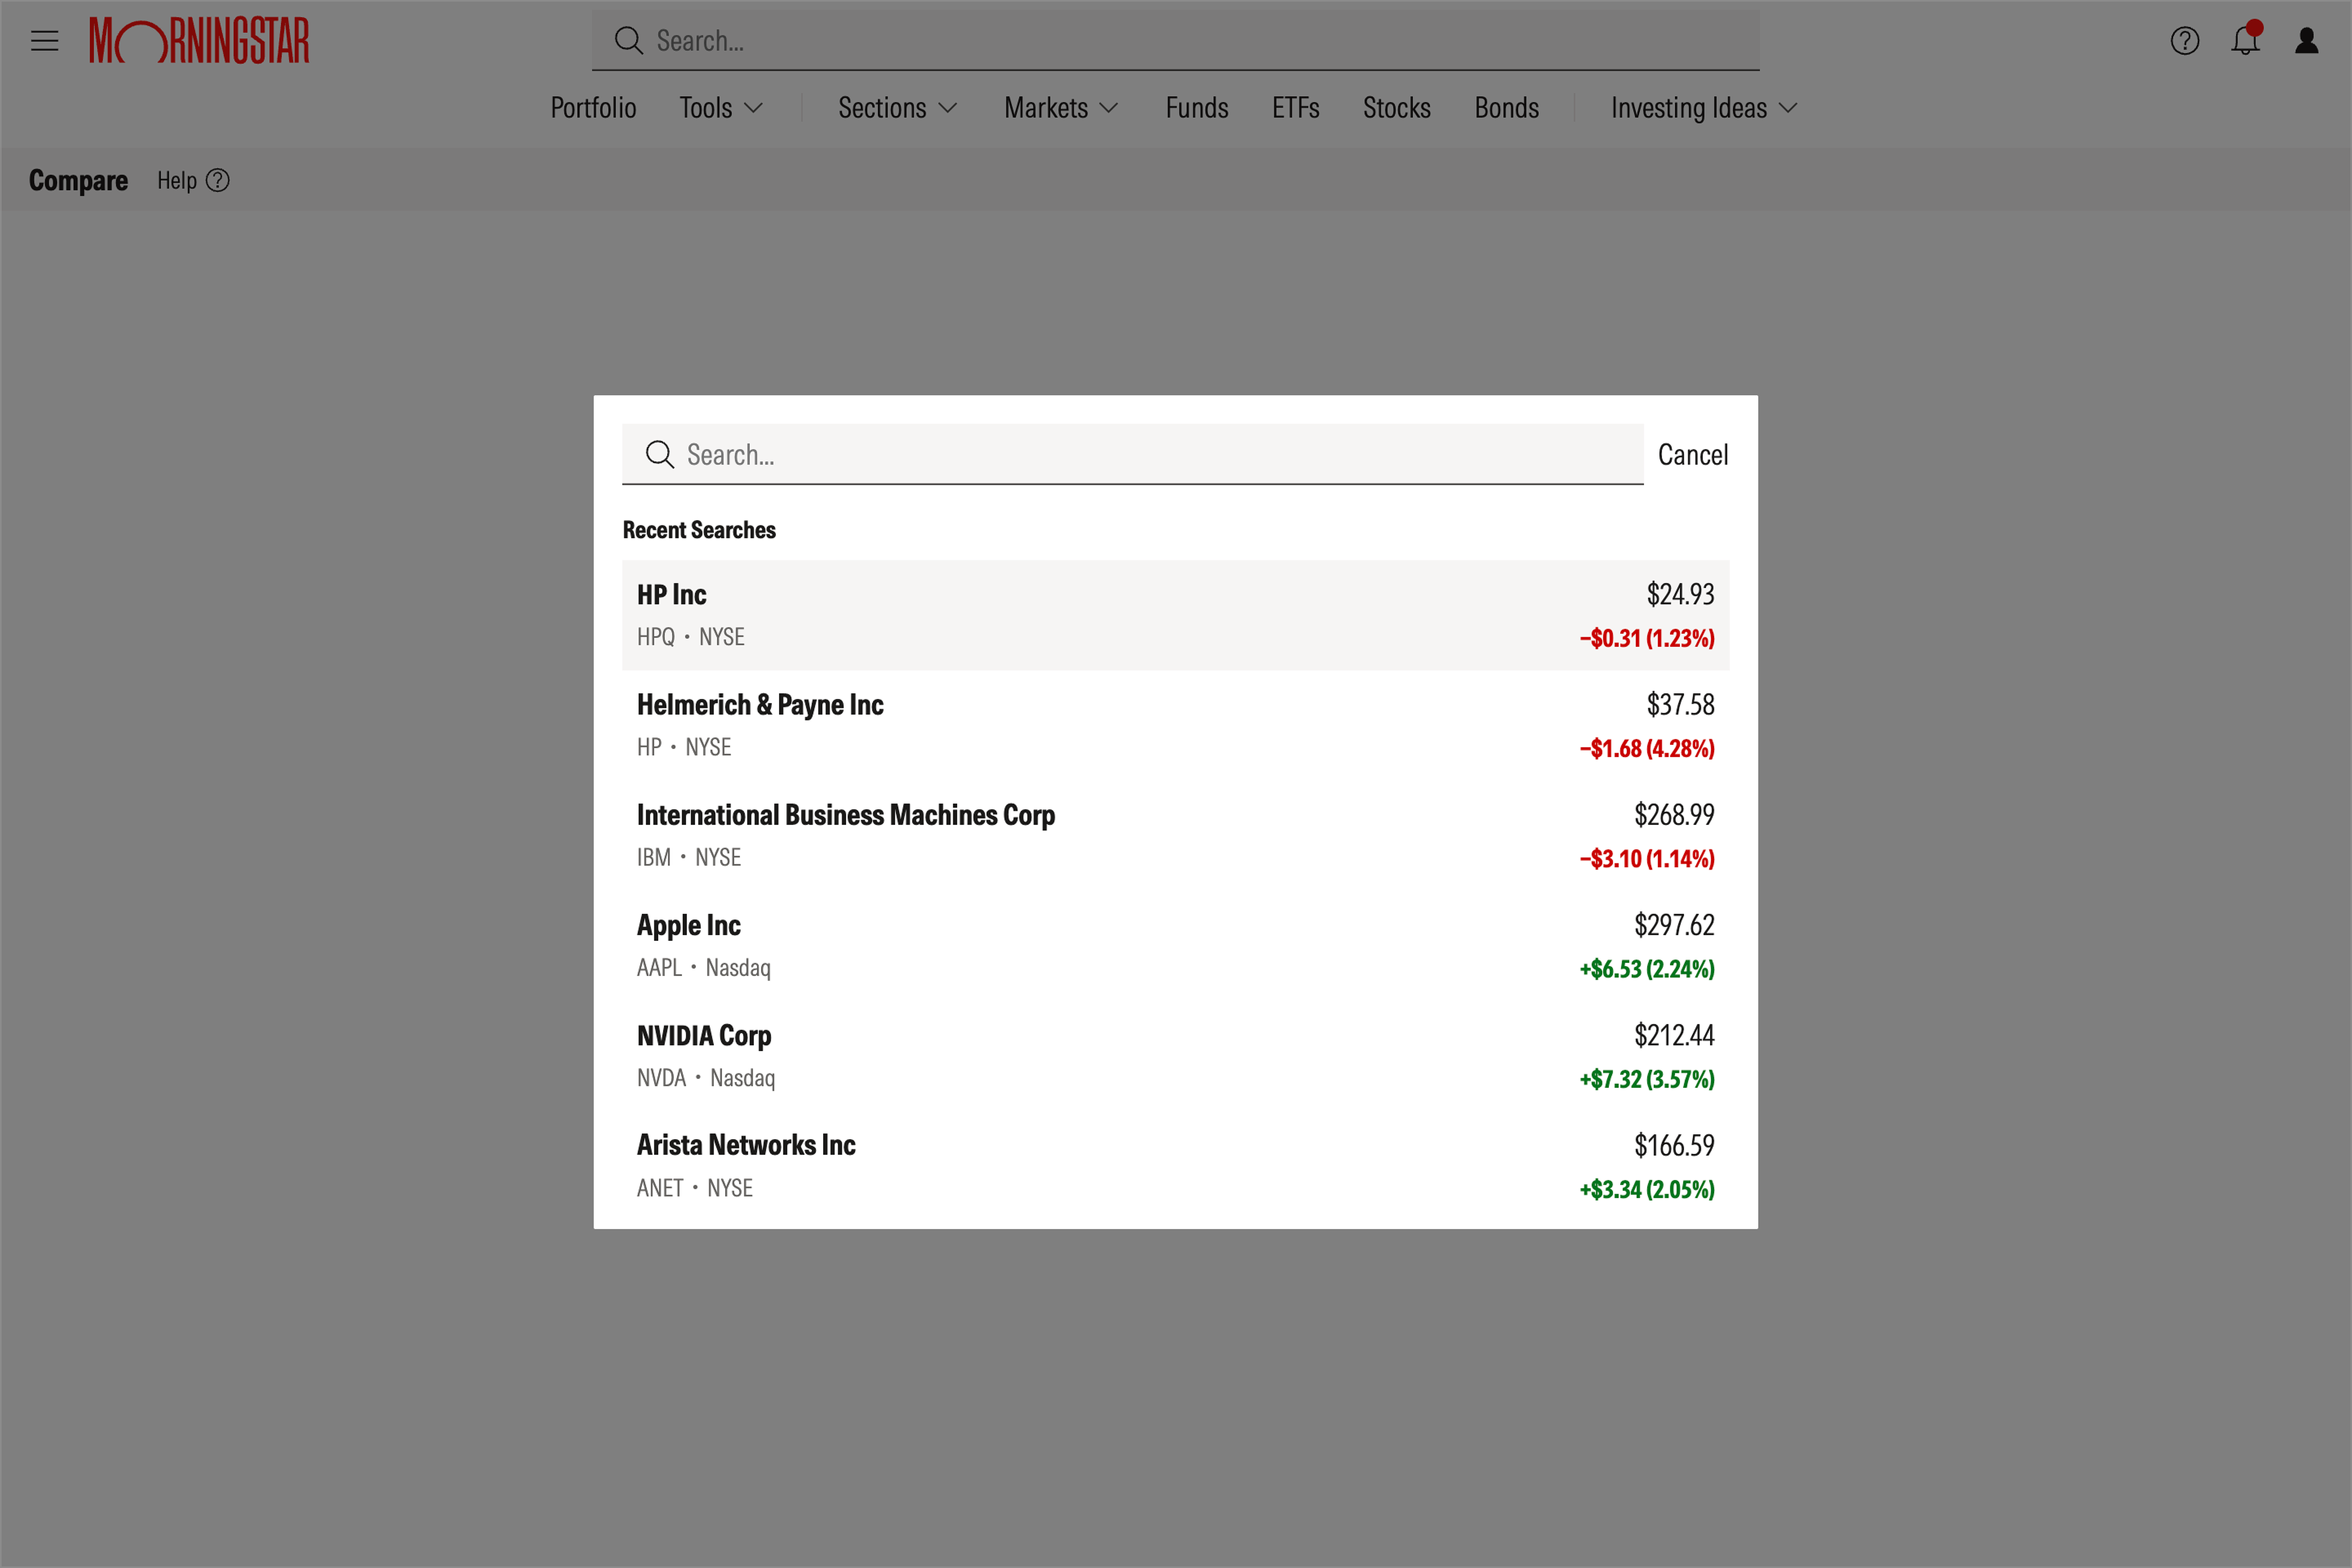Open the Portfolio nav item
2352x1568 pixels.
[593, 108]
